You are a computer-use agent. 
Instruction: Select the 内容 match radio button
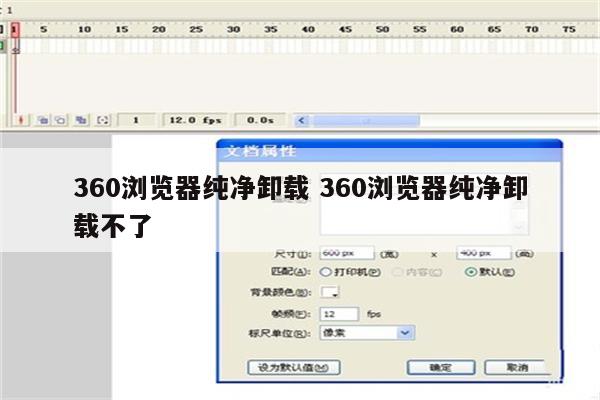398,272
